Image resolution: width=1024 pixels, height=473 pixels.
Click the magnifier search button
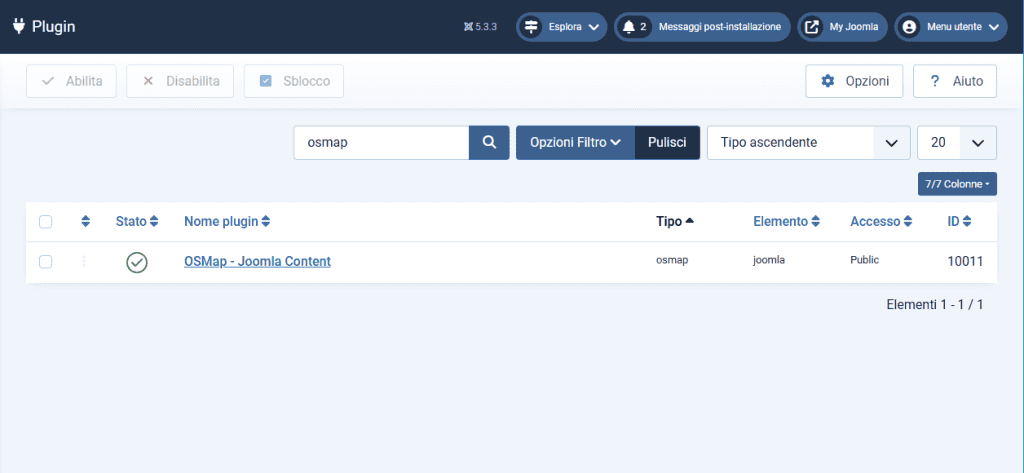[489, 142]
